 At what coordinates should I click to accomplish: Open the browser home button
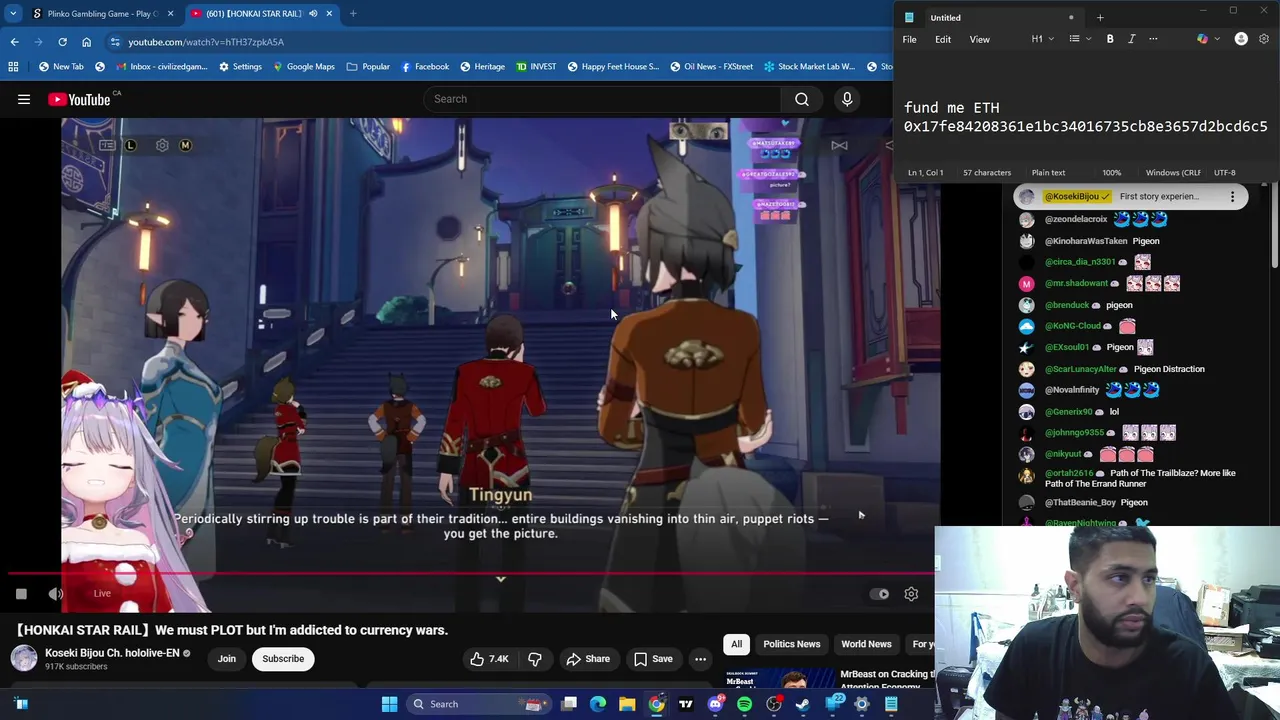tap(86, 42)
